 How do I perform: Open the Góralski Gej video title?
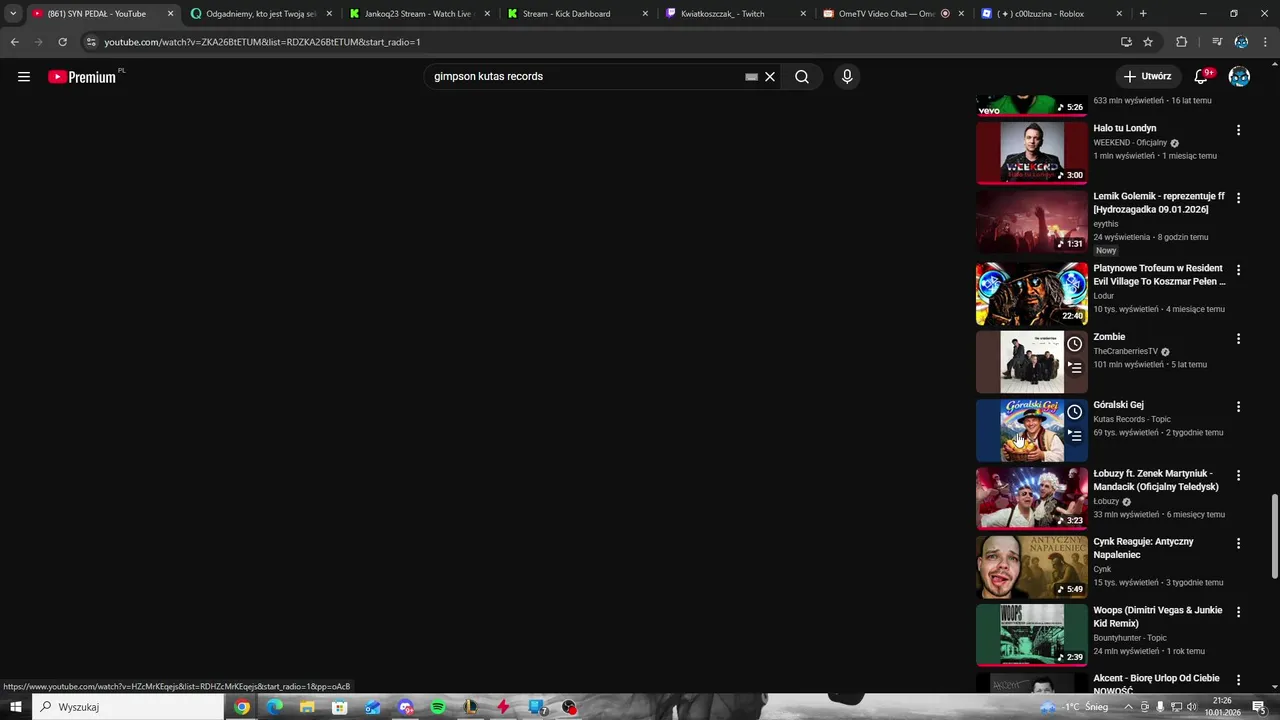(x=1118, y=405)
